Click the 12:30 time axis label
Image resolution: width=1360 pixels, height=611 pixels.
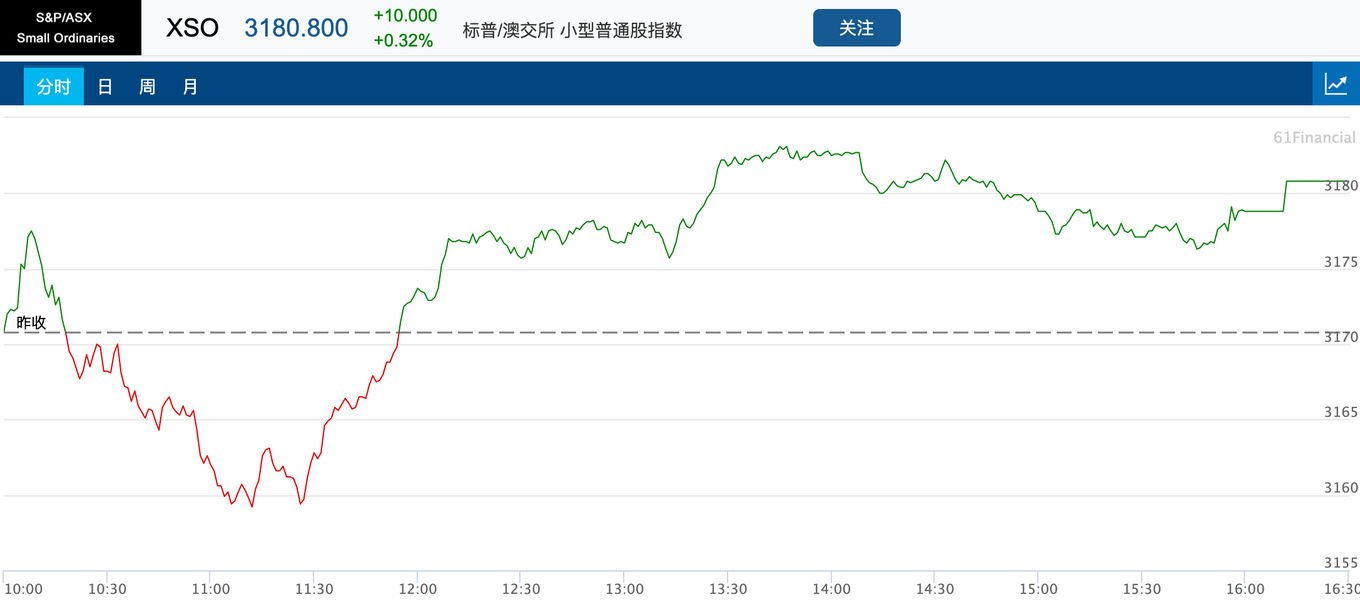click(521, 589)
